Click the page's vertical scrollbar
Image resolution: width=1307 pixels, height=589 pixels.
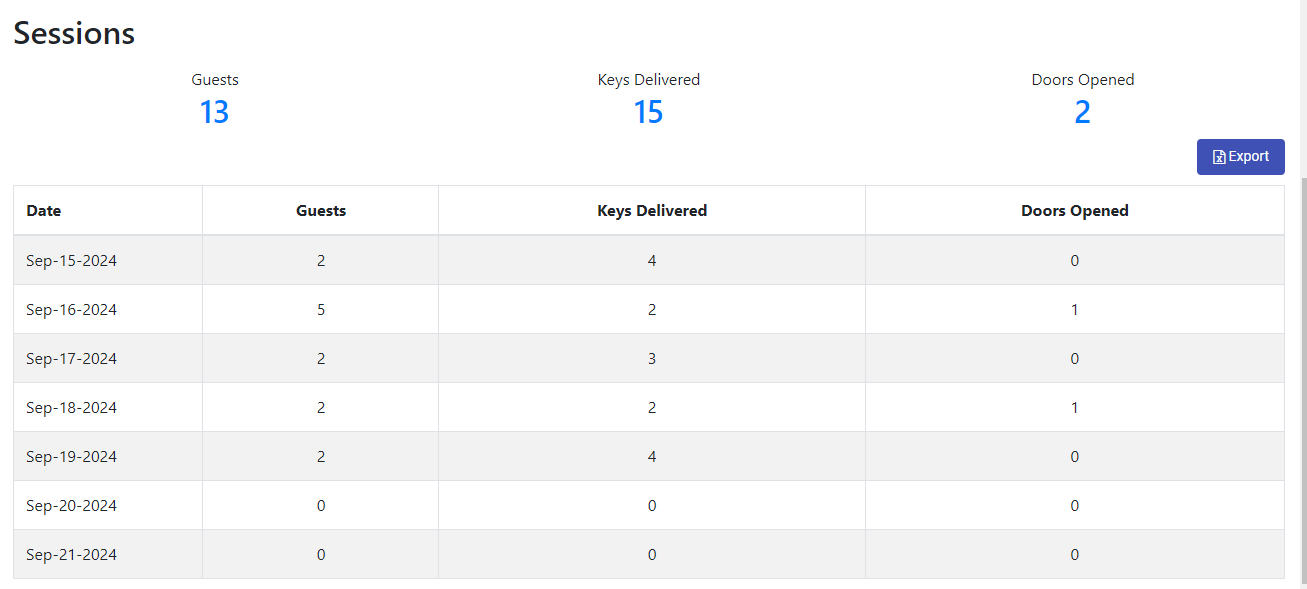pyautogui.click(x=1303, y=380)
